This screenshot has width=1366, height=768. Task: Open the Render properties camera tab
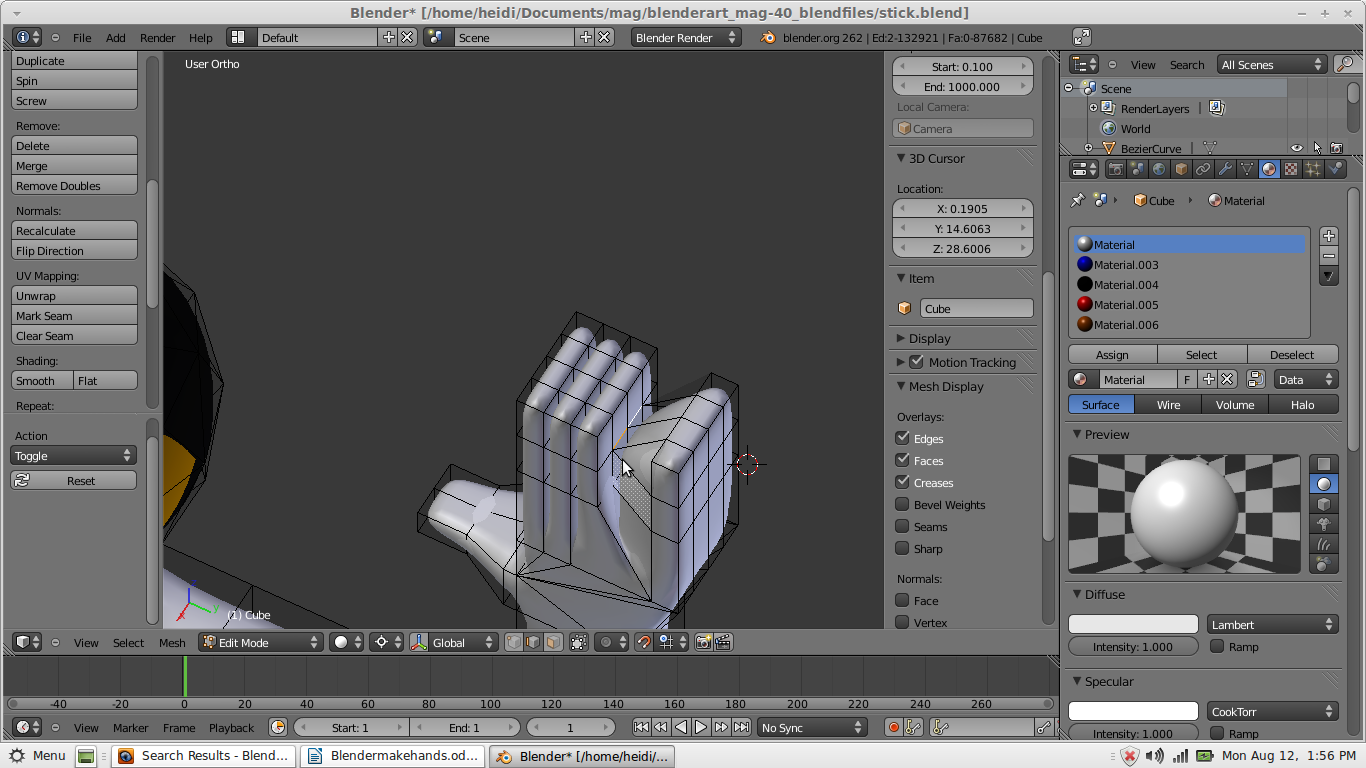1115,169
